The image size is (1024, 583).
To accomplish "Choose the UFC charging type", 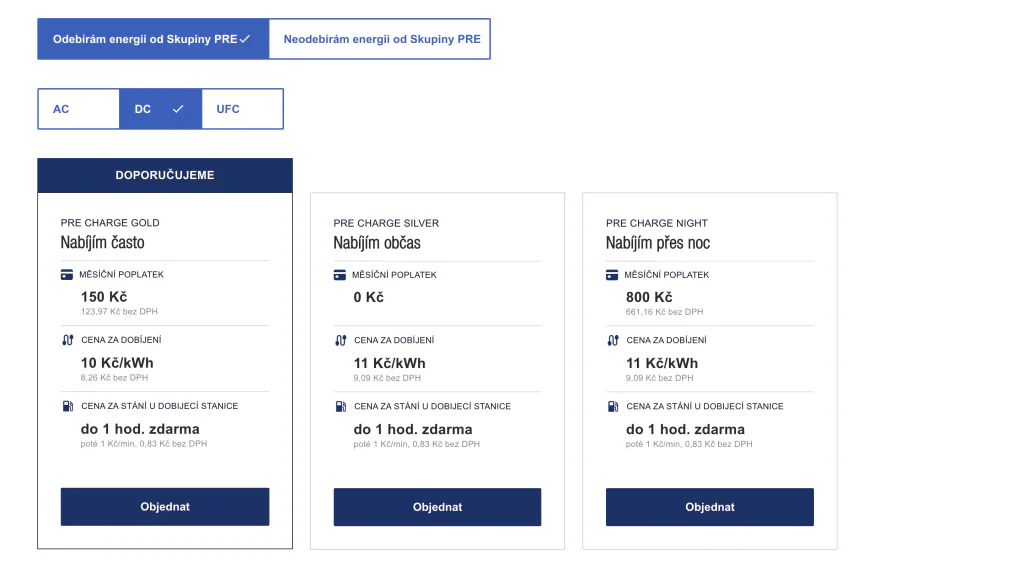I will [x=242, y=109].
